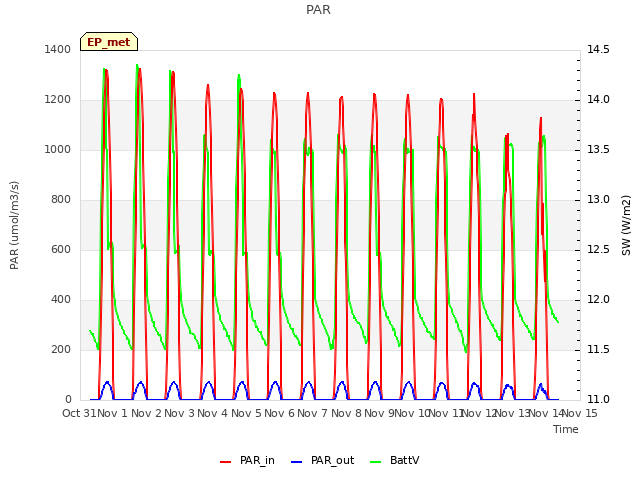Click the Nov 2 x-axis tick label
The height and width of the screenshot is (480, 640).
(146, 413)
